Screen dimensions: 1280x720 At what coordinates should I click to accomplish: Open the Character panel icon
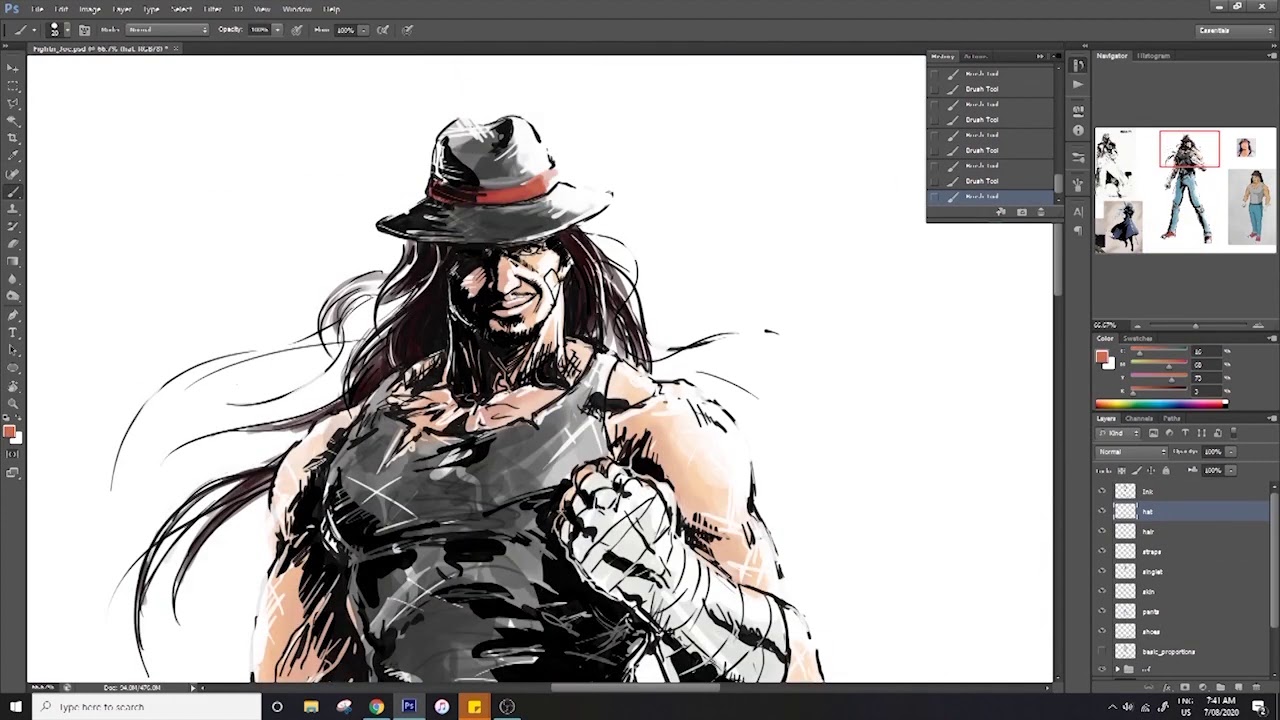(x=1078, y=211)
